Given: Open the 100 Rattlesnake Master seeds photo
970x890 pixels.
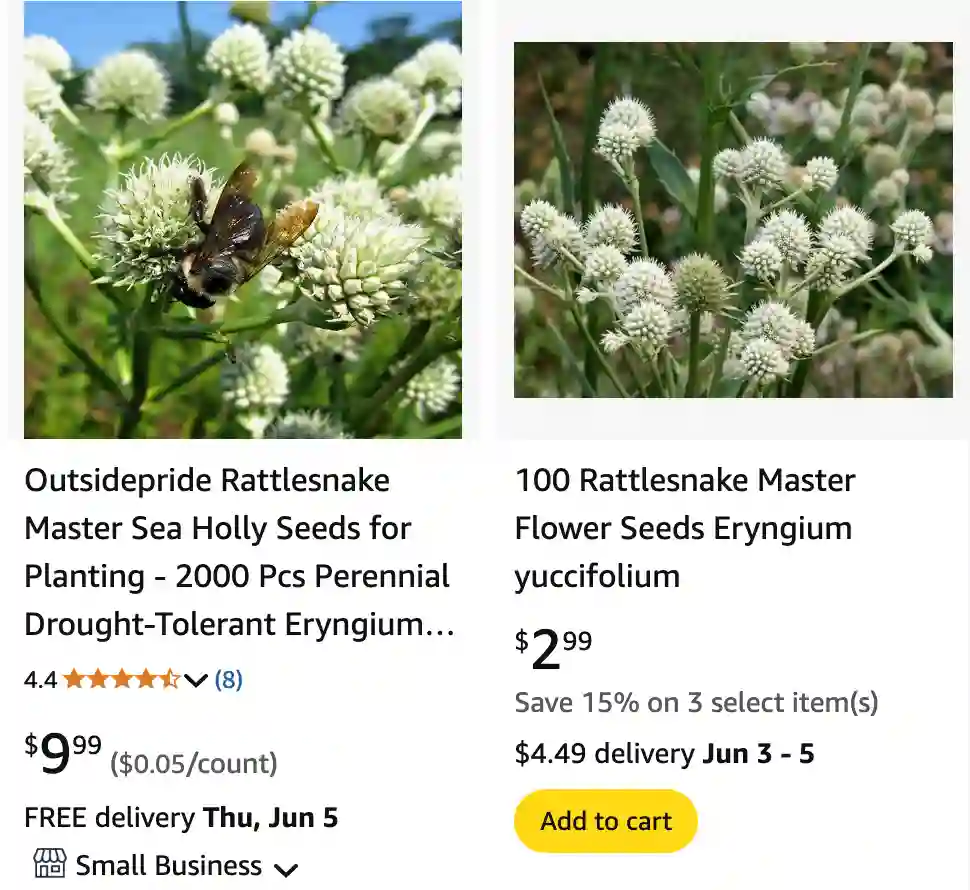Looking at the screenshot, I should pyautogui.click(x=732, y=218).
